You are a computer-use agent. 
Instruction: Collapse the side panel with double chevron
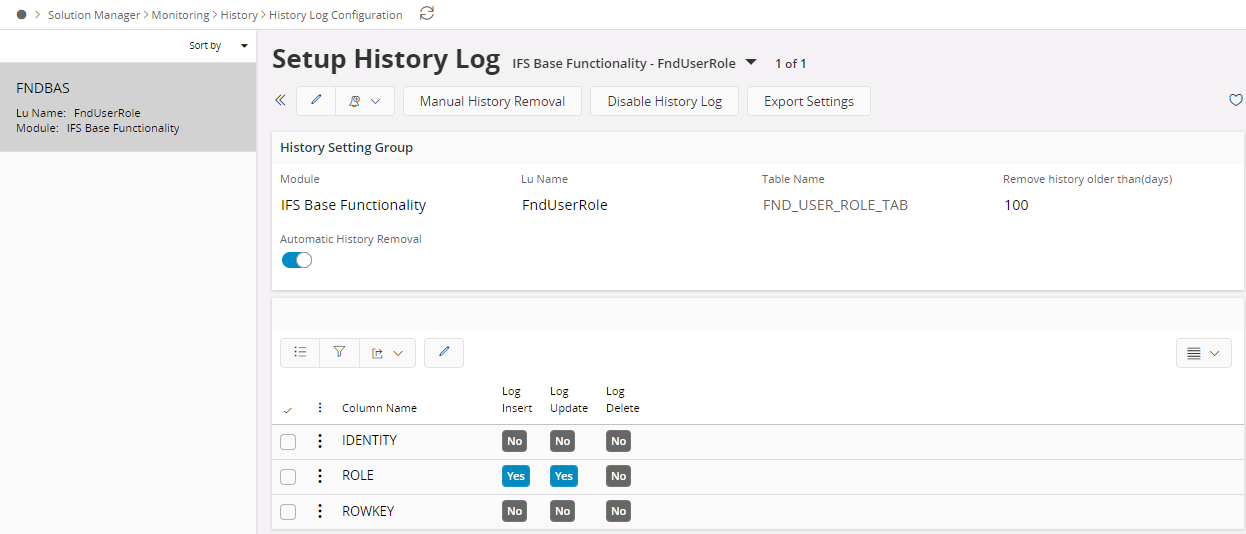pyautogui.click(x=280, y=100)
